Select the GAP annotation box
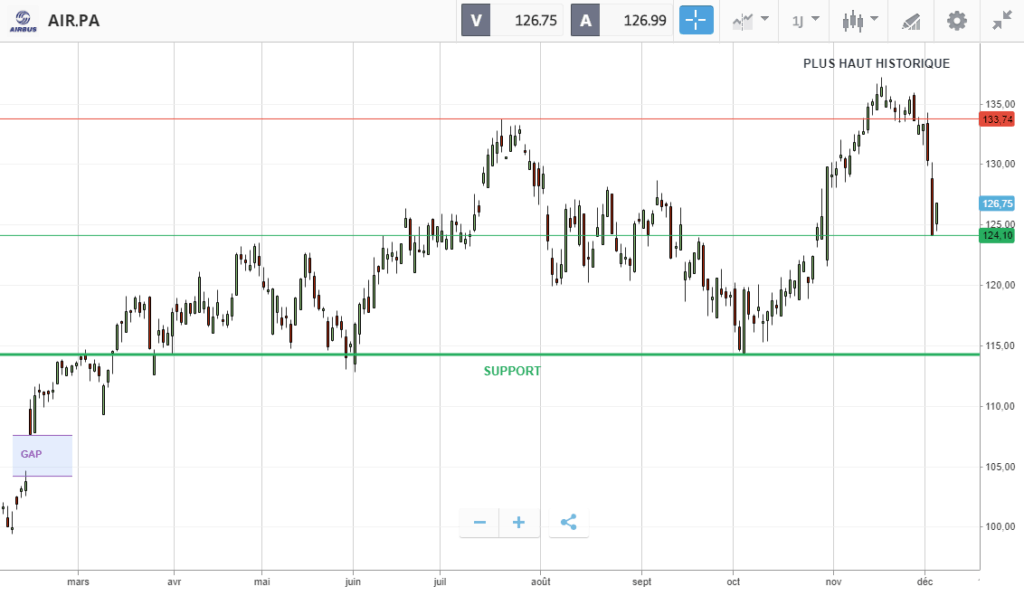The height and width of the screenshot is (596, 1024). point(42,455)
